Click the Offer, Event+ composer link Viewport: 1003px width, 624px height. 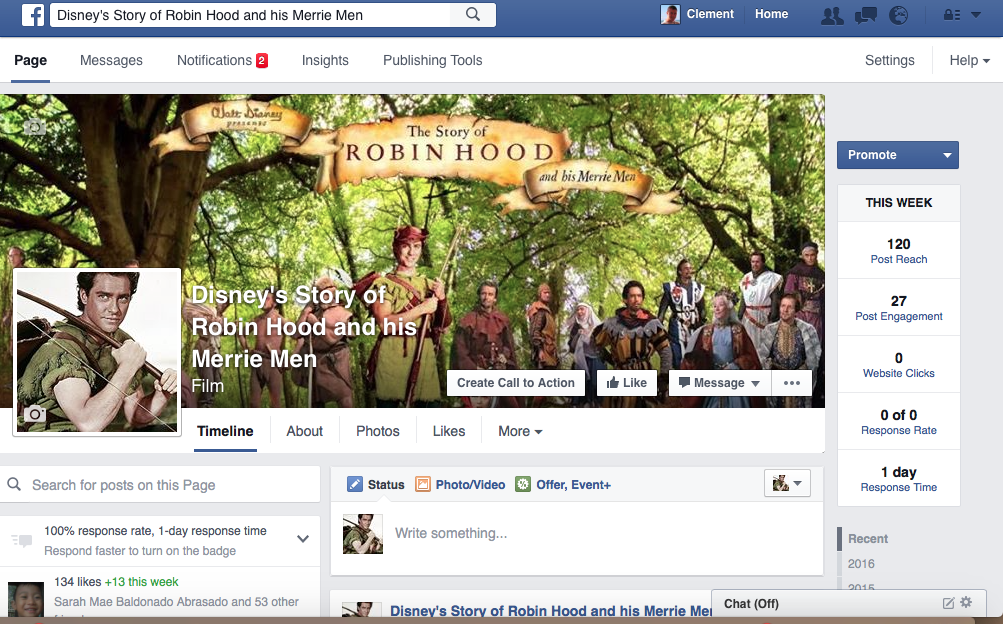tap(573, 485)
